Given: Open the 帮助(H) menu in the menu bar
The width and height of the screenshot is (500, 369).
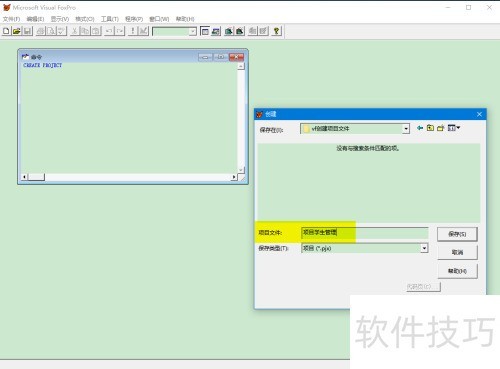Looking at the screenshot, I should [185, 19].
